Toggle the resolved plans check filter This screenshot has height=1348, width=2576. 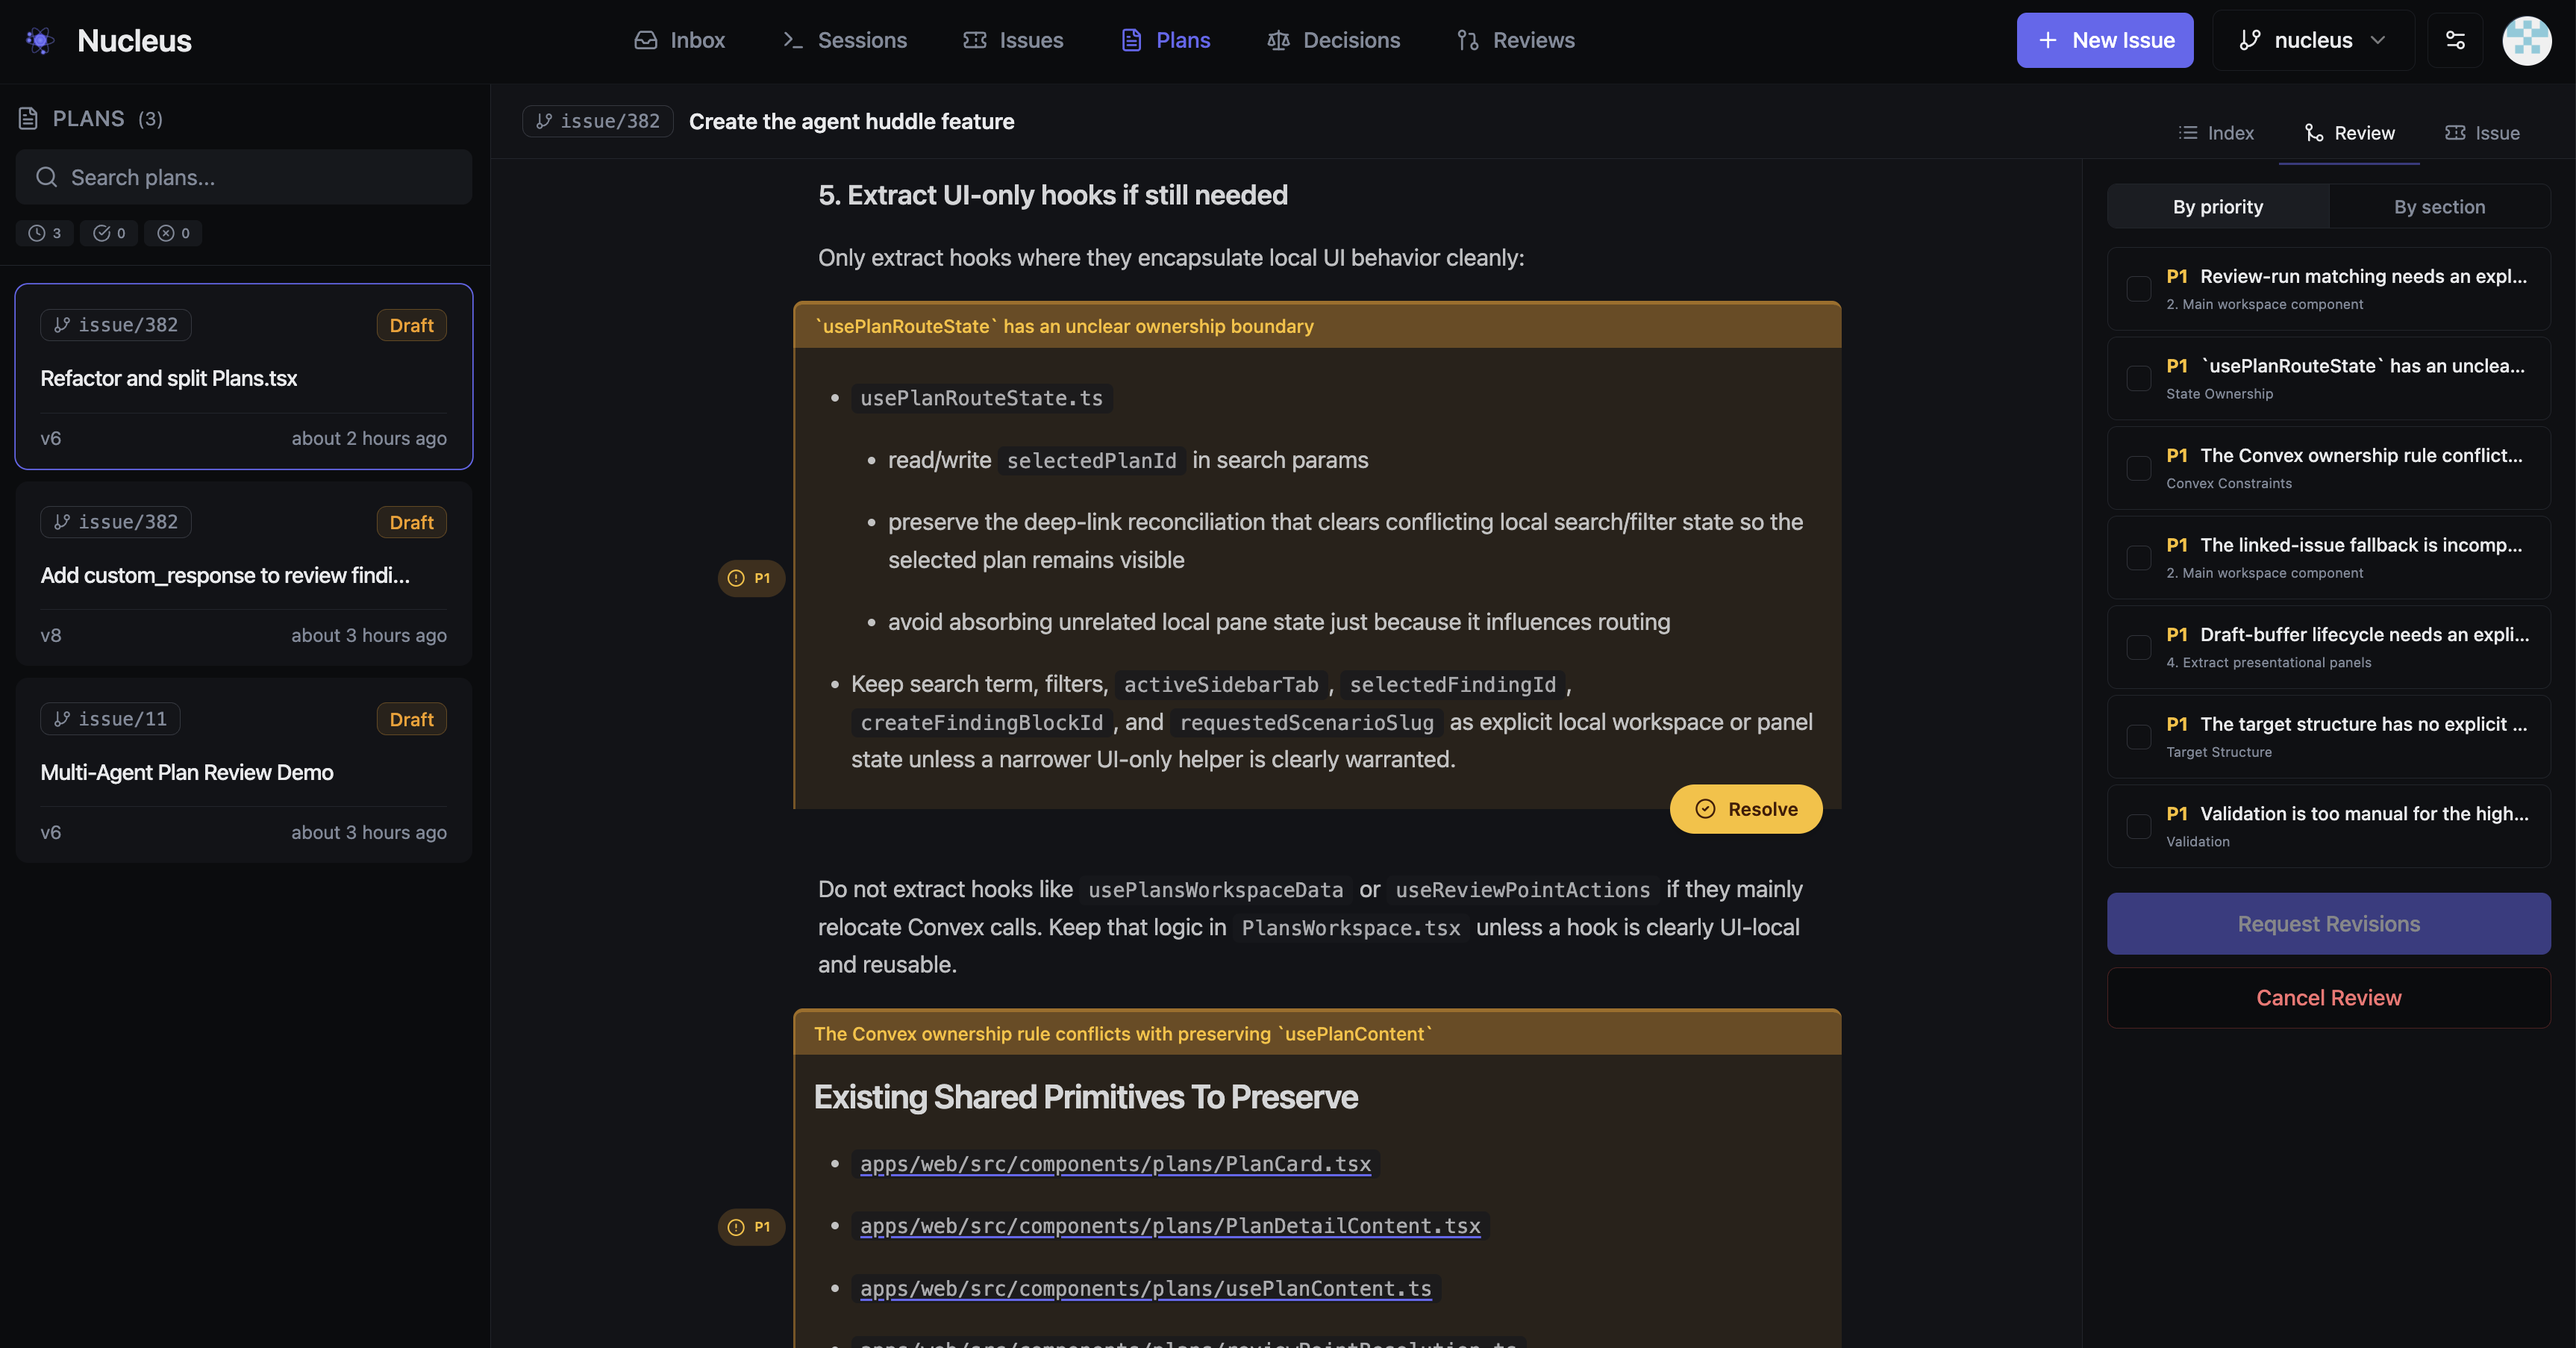pos(108,233)
